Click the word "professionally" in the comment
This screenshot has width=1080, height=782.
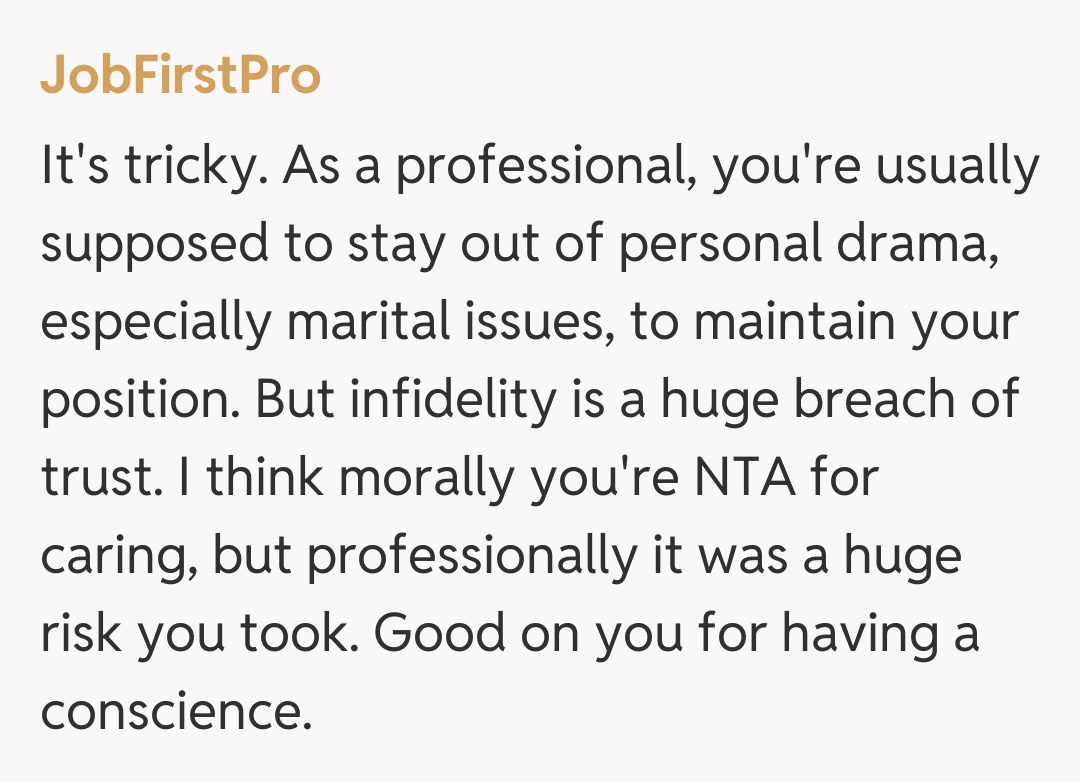[x=470, y=556]
